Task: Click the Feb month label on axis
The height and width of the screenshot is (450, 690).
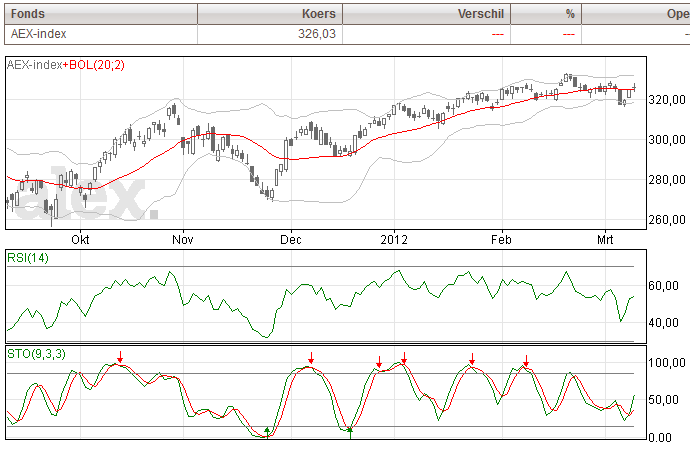Action: click(501, 239)
